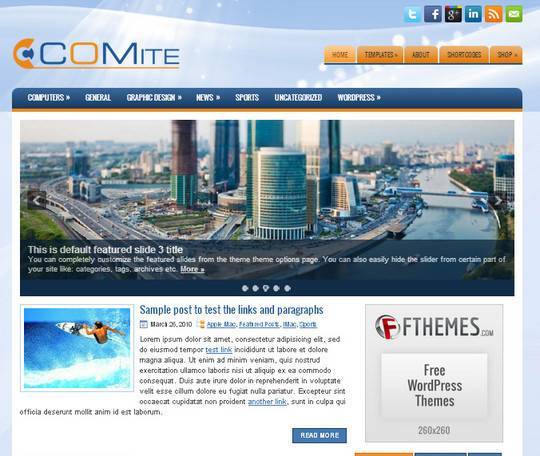This screenshot has height=456, width=540.
Task: Select the third slider pagination dot
Action: (x=266, y=288)
